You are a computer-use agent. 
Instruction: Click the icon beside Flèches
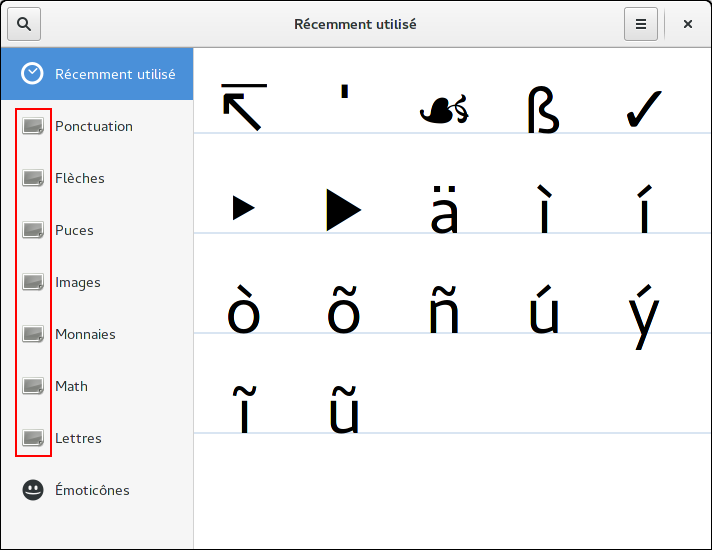(x=33, y=178)
